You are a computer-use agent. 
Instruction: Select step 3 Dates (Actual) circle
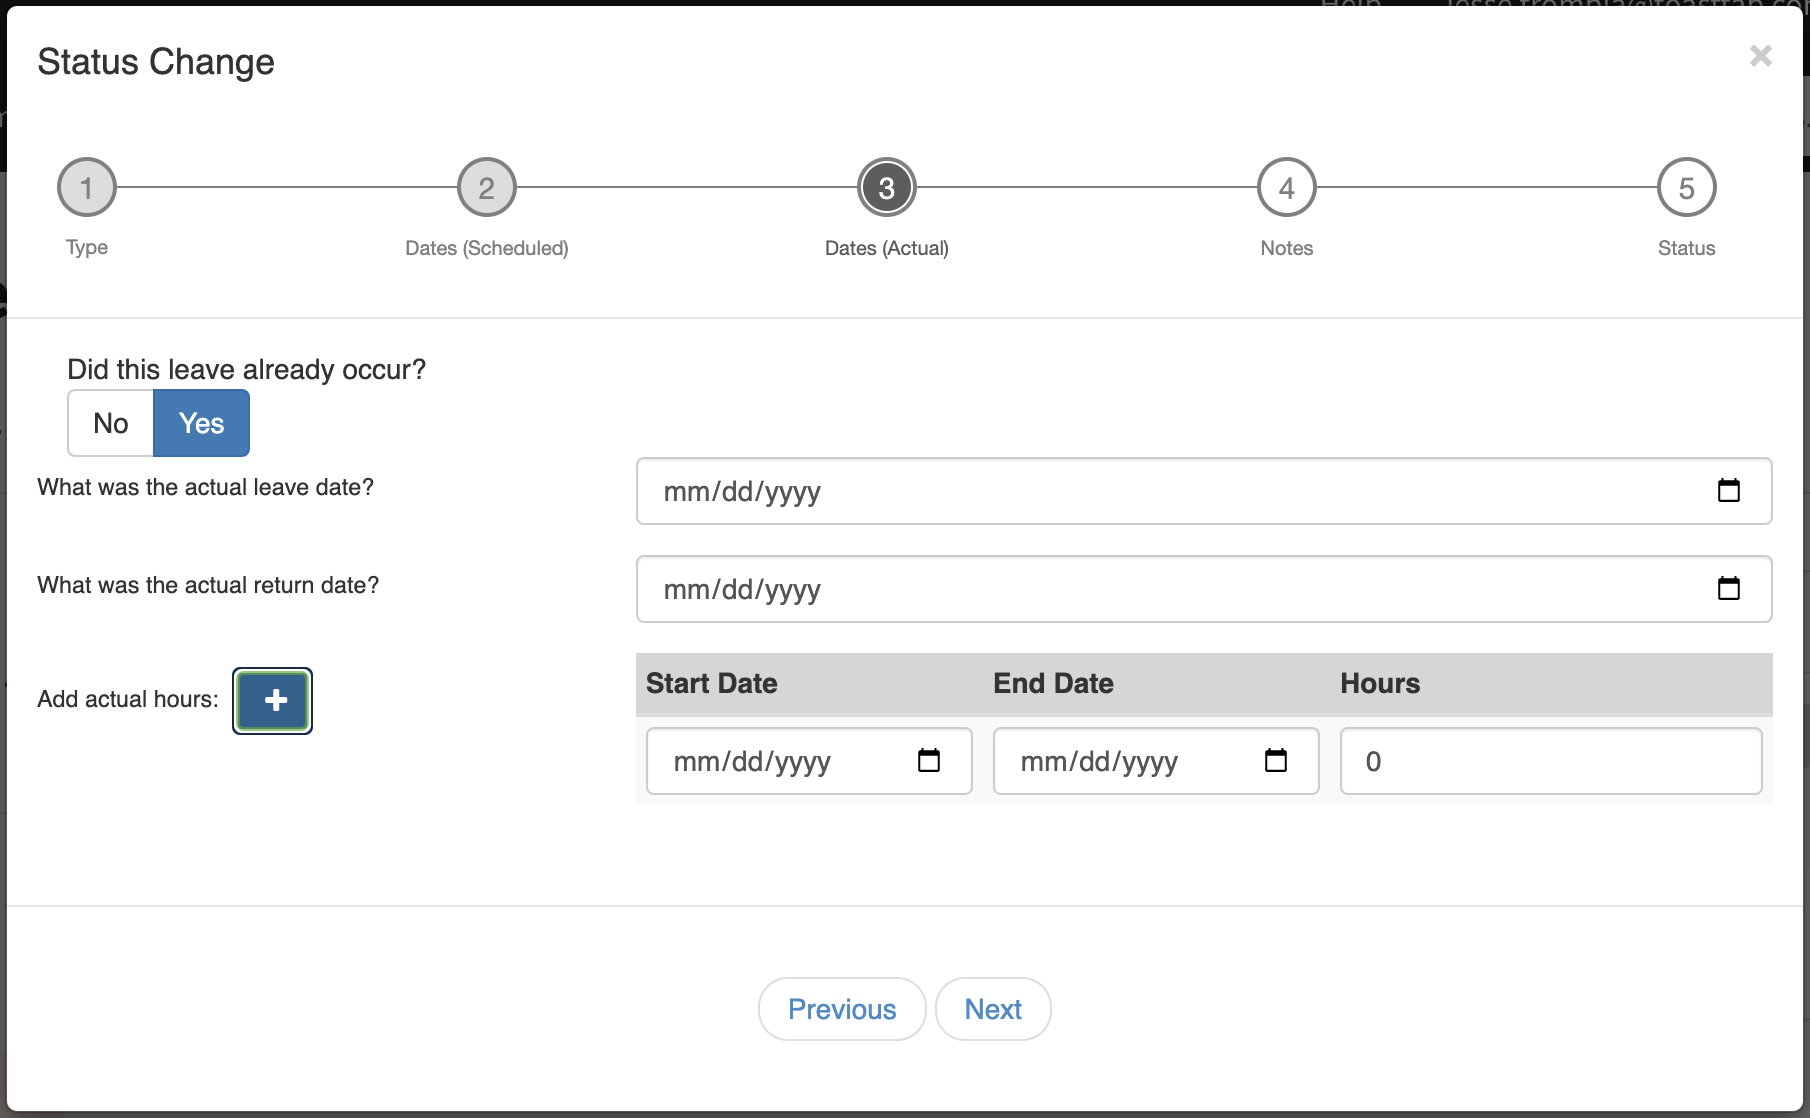[887, 188]
